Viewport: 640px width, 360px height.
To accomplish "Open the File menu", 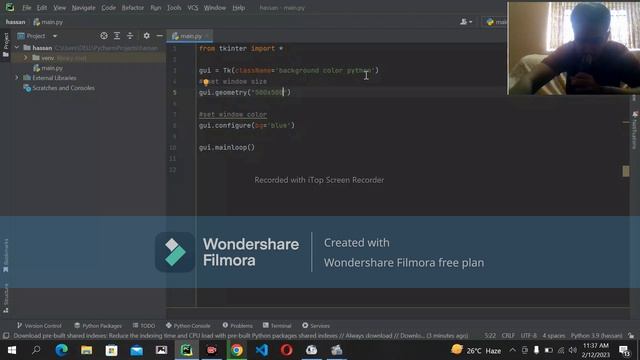I will (x=27, y=8).
